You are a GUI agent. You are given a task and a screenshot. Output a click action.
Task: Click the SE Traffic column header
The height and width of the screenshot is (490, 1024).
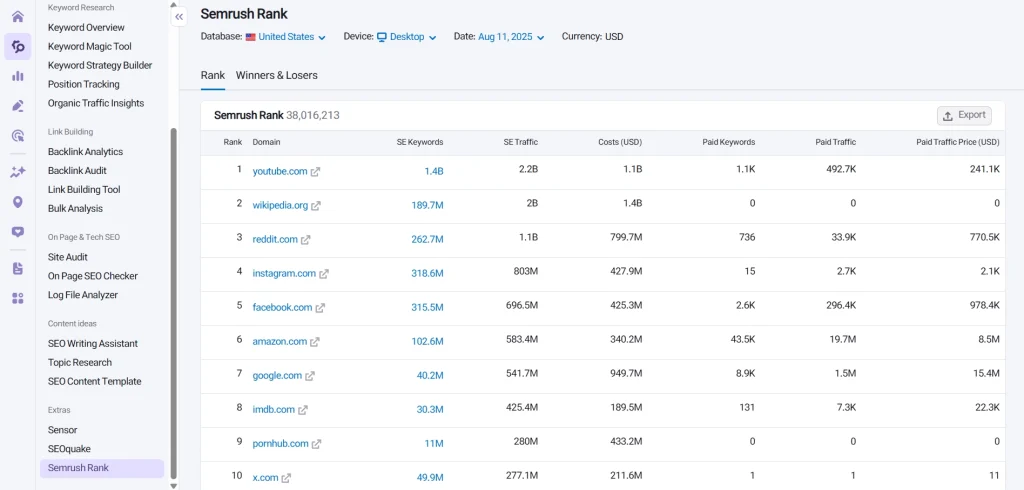(x=520, y=142)
